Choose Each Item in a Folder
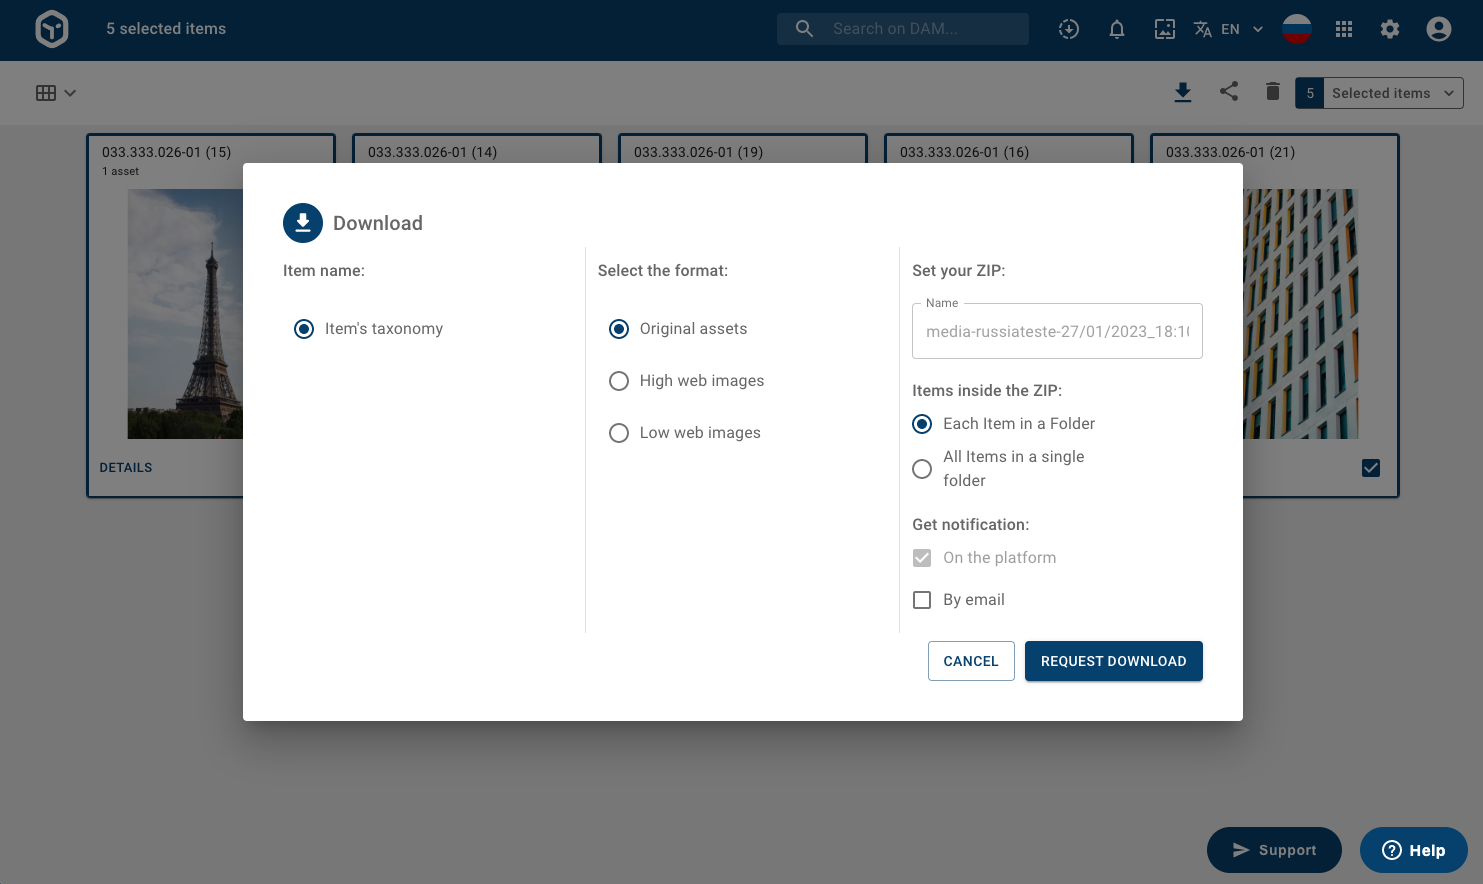 (922, 424)
